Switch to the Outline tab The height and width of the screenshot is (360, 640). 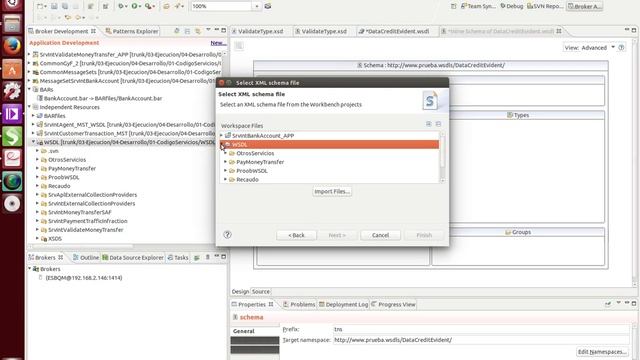click(86, 258)
